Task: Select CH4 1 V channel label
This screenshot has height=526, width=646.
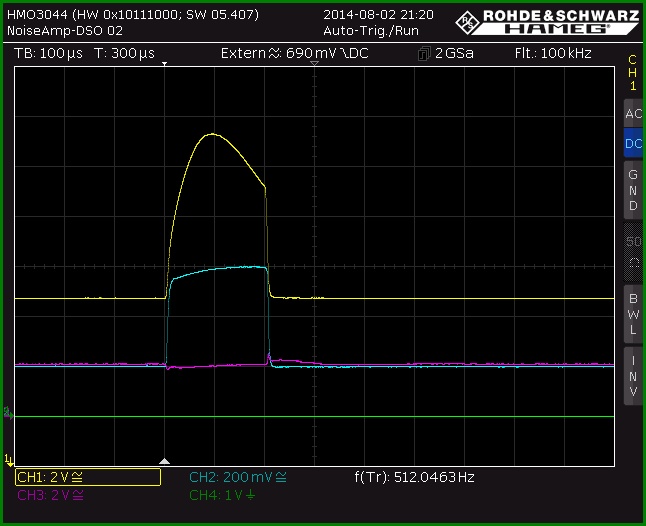Action: coord(222,495)
